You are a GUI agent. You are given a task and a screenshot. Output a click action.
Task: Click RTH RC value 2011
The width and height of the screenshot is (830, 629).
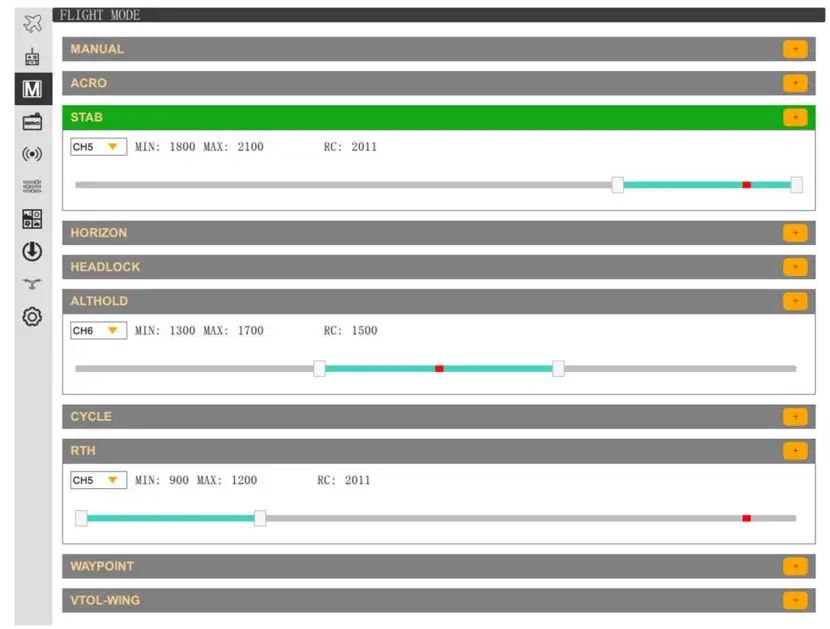point(358,480)
